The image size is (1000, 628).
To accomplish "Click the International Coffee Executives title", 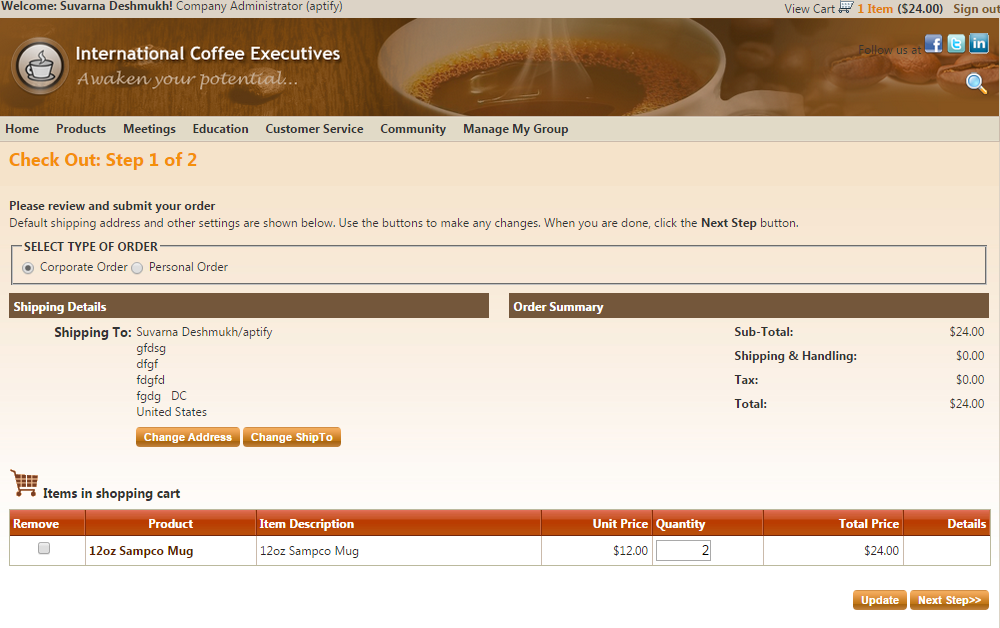I will [208, 54].
